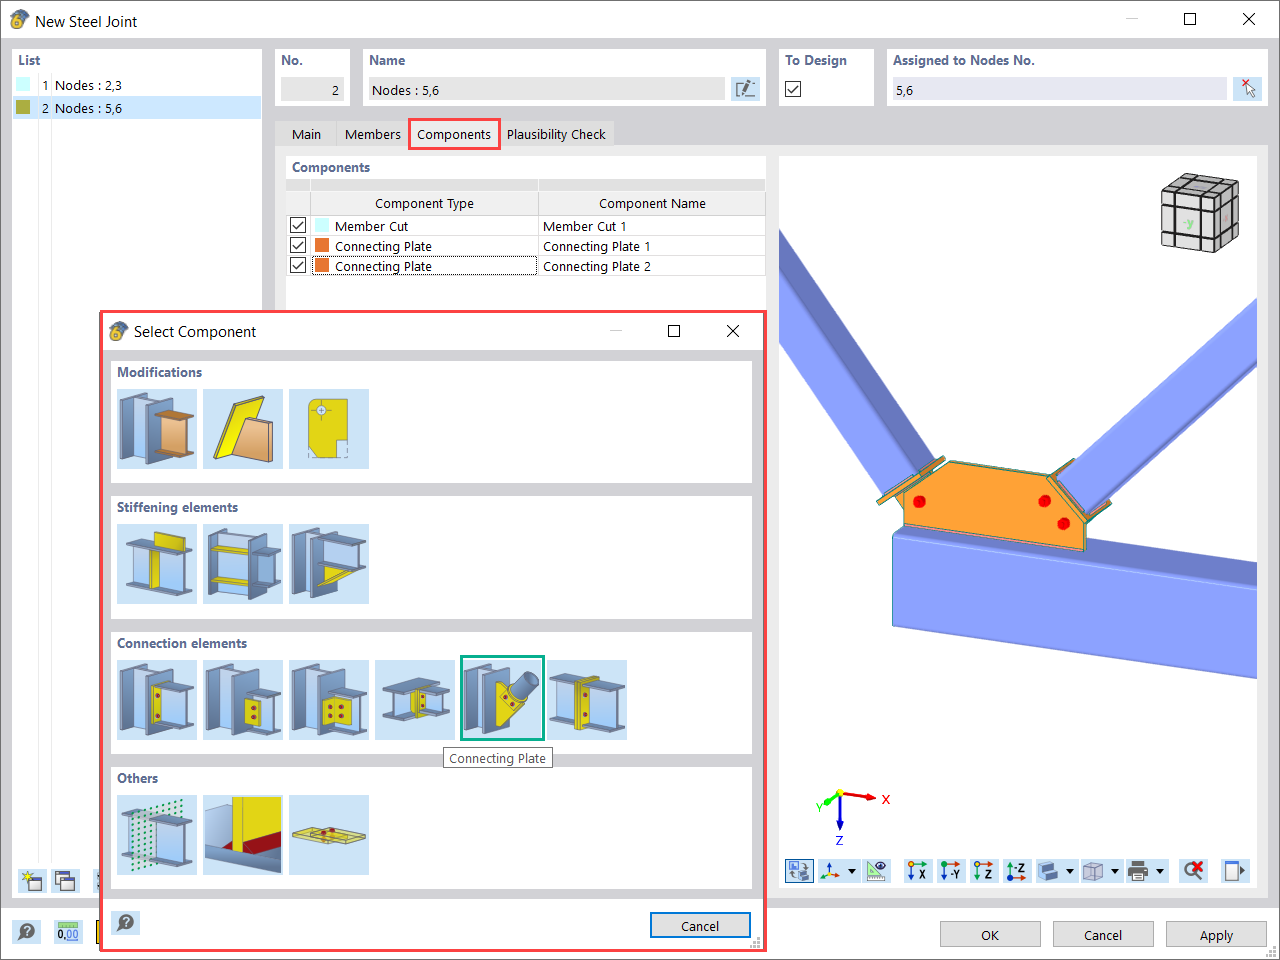
Task: Click the No. field showing 2
Action: click(312, 89)
